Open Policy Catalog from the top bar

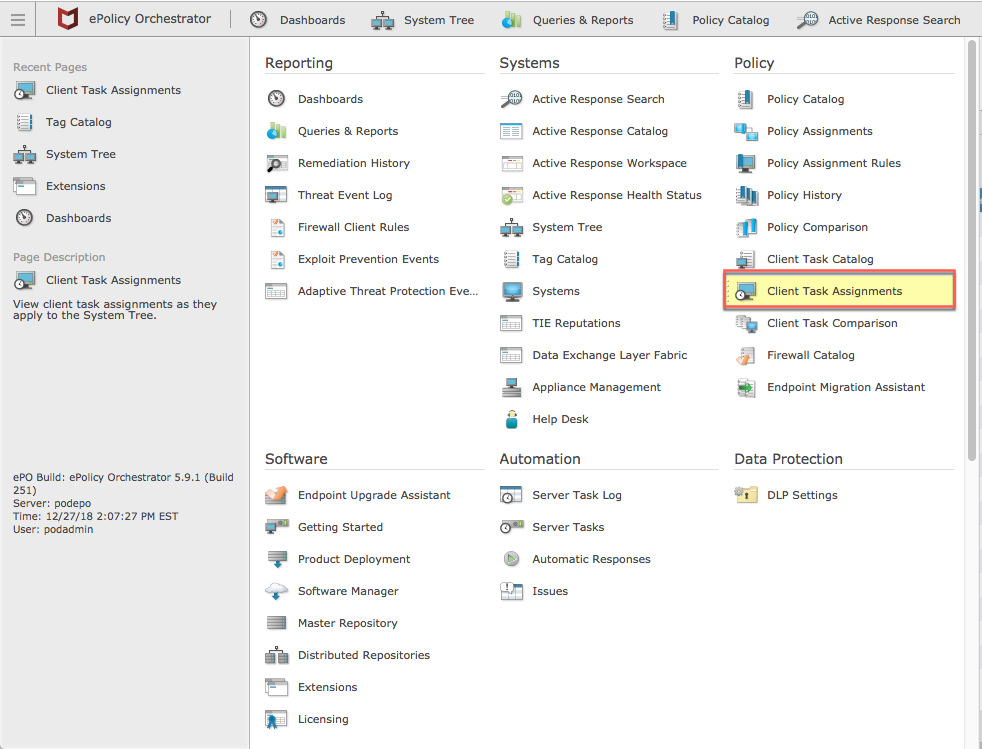coord(731,20)
